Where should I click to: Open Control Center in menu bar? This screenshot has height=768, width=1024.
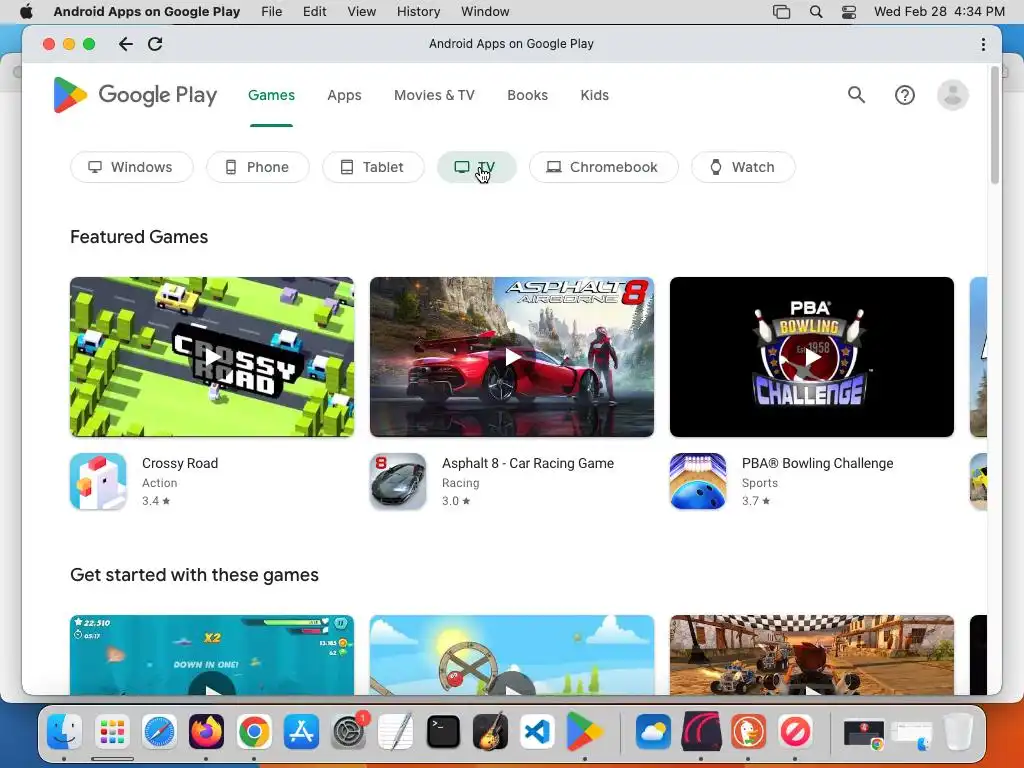click(848, 12)
